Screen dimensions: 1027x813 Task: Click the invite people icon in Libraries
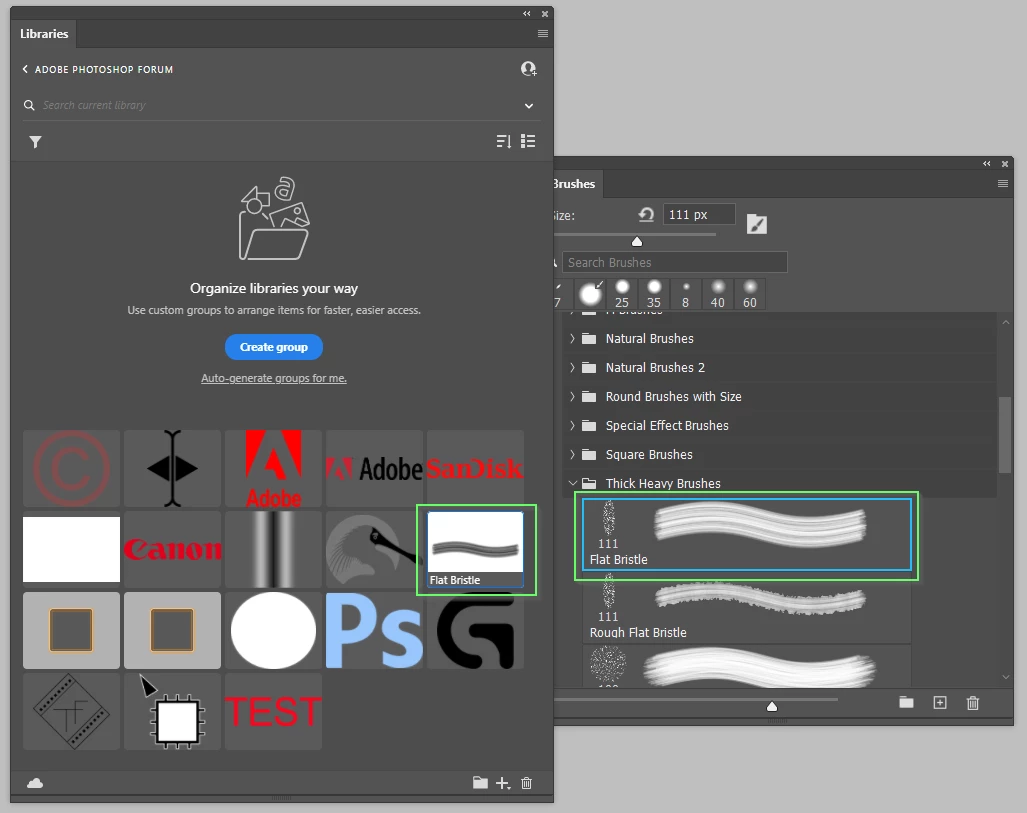[529, 69]
